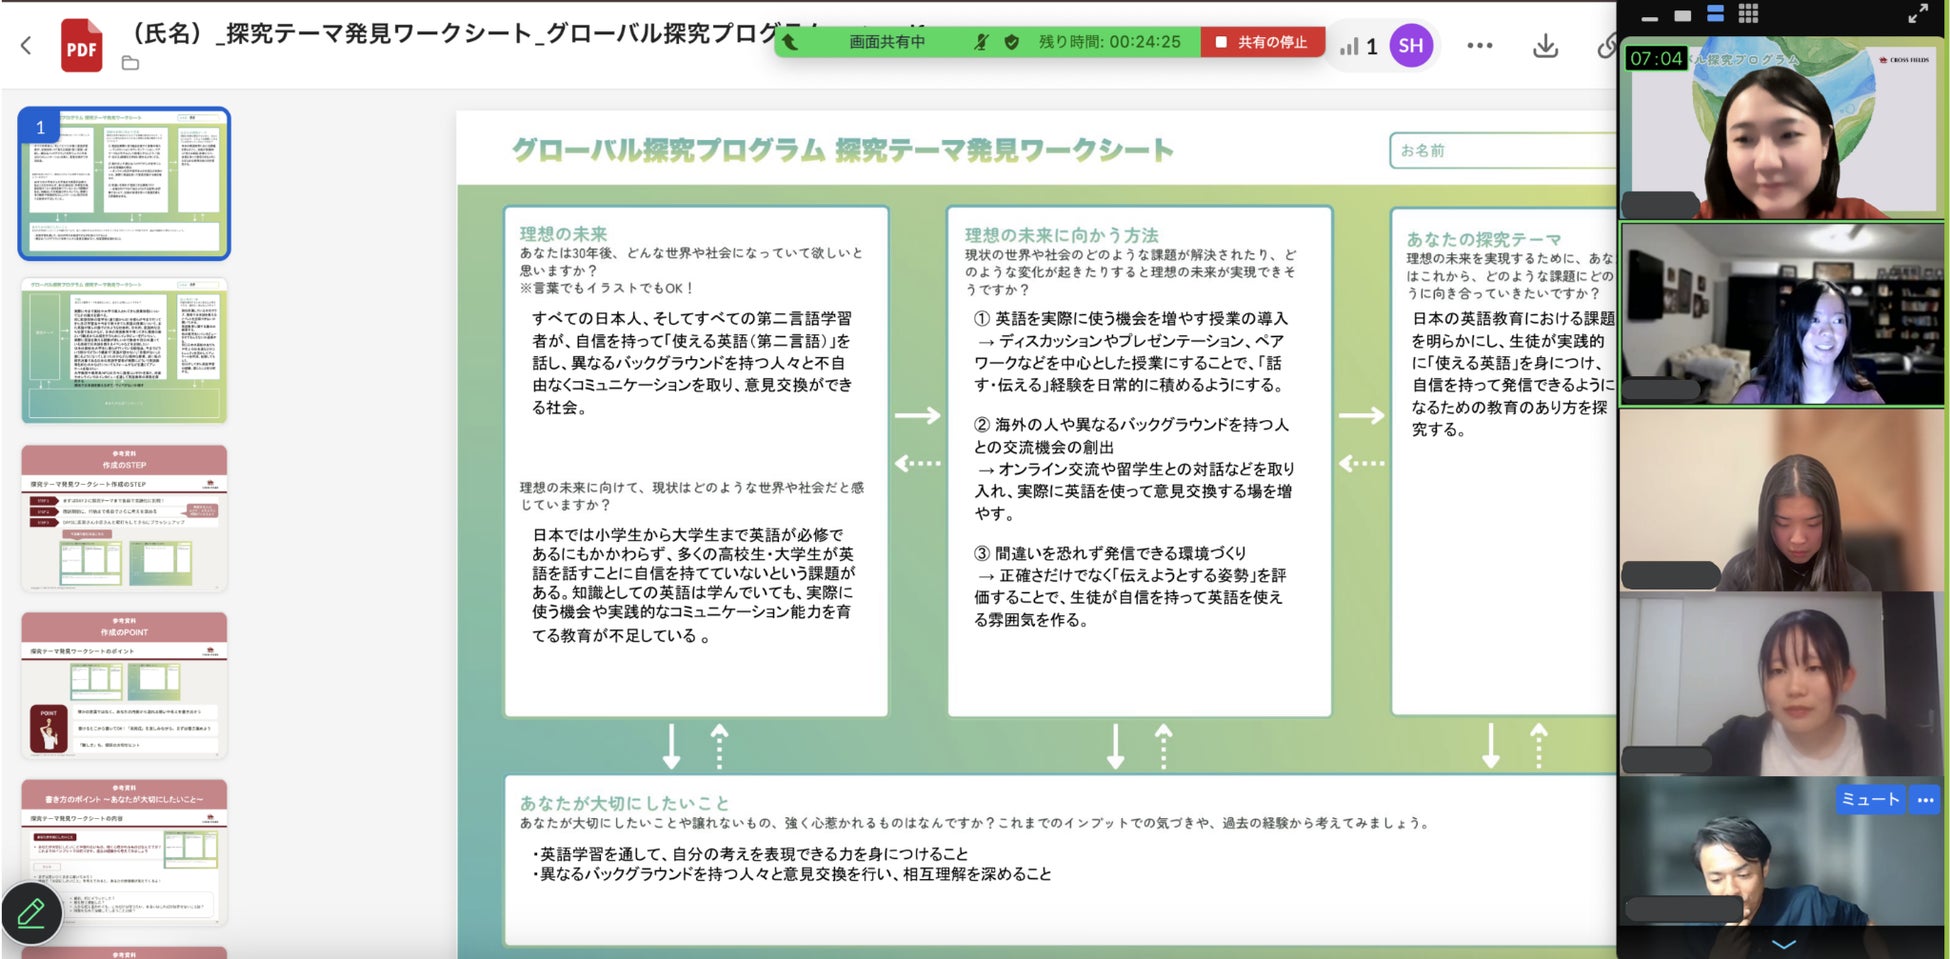Expand more participants with bottom chevron
Image resolution: width=1950 pixels, height=959 pixels.
(x=1784, y=943)
